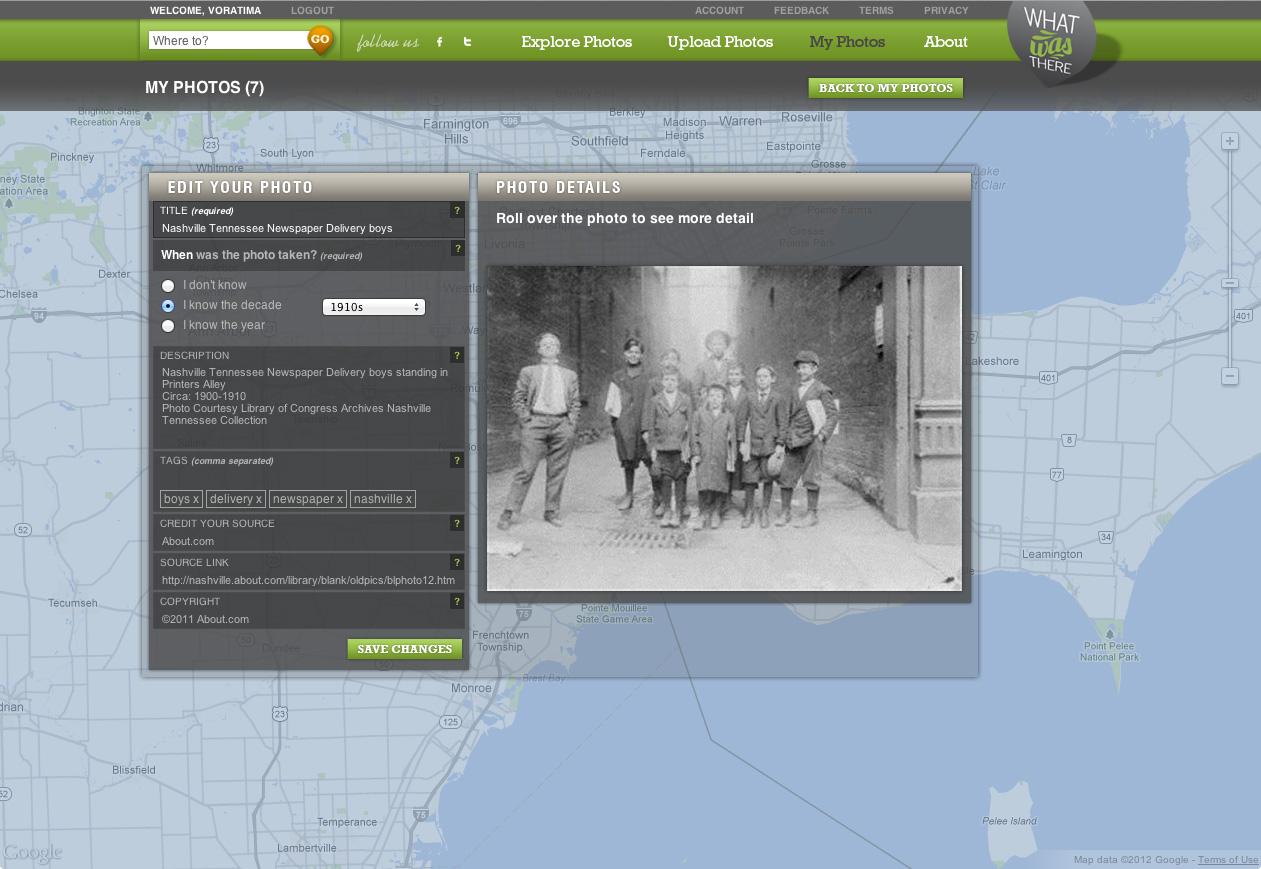Select 'I know the decade' radio option
Image resolution: width=1261 pixels, height=869 pixels.
(168, 306)
